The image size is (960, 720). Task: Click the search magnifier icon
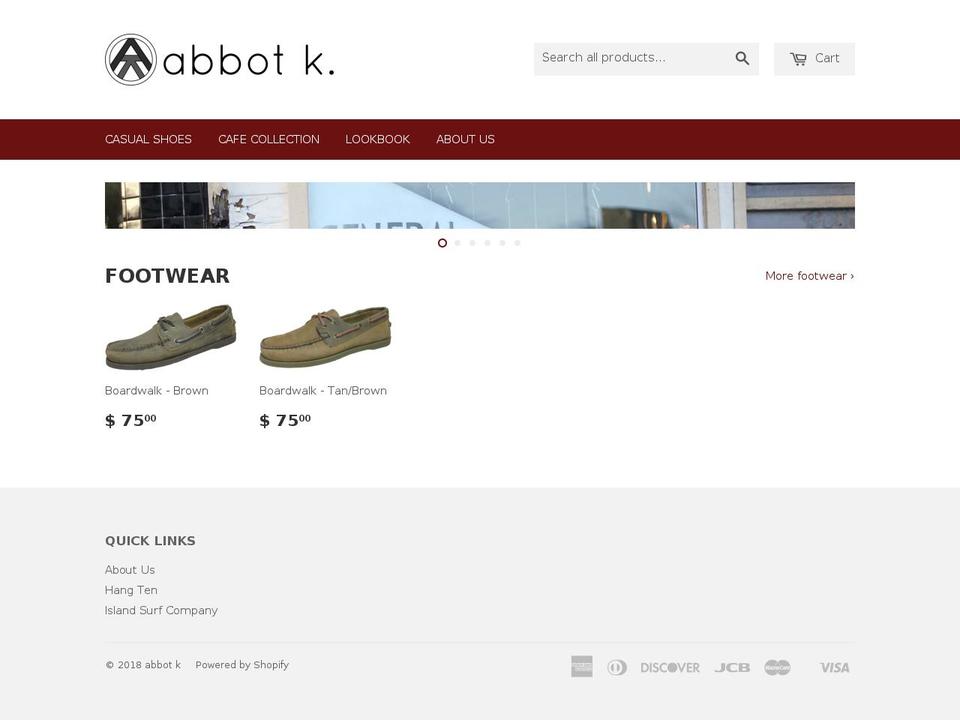coord(742,58)
